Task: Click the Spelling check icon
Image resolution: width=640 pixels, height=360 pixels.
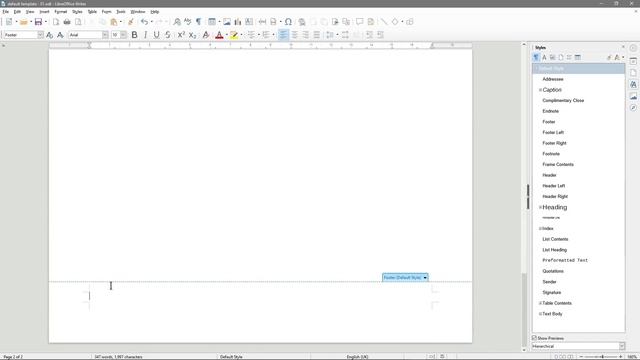Action: point(188,22)
